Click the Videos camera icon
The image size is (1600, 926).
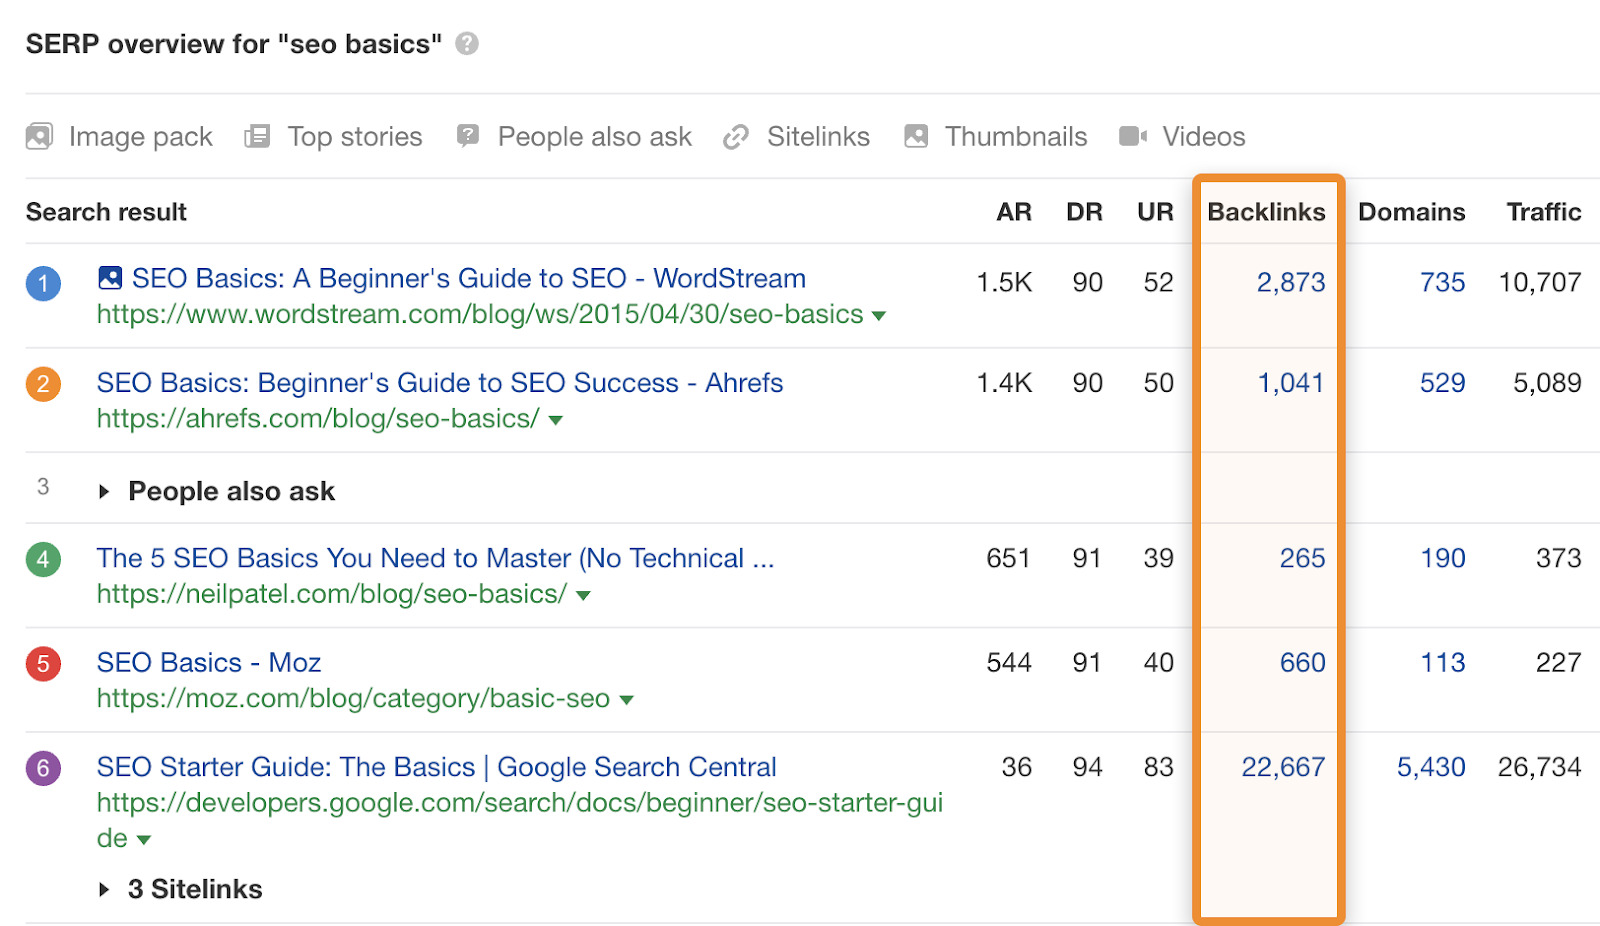click(1133, 136)
